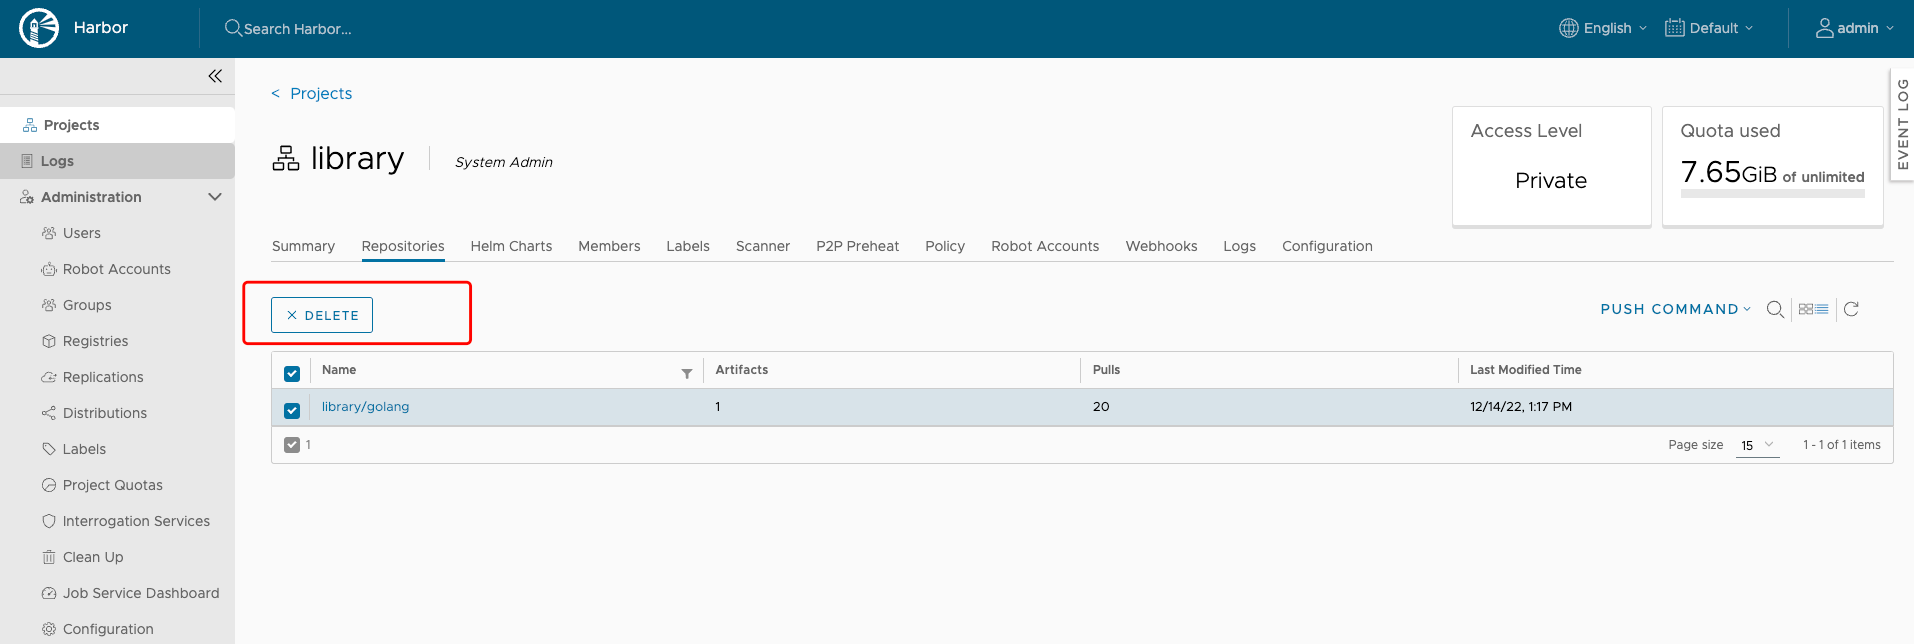The image size is (1914, 644).
Task: Refresh the repositories list
Action: tap(1851, 310)
